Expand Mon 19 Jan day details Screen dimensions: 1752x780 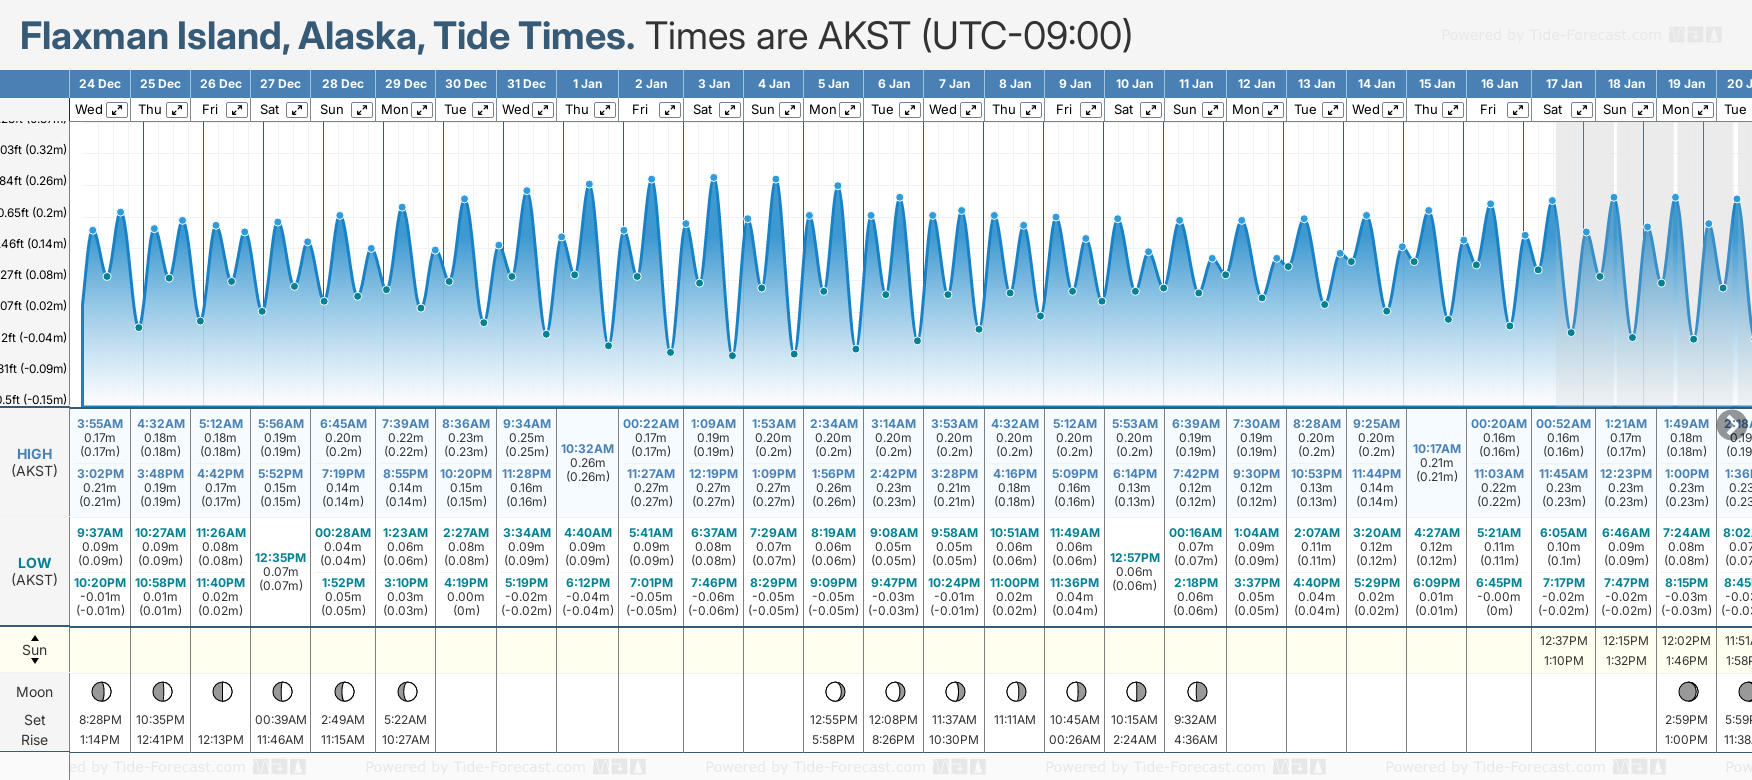pos(1702,110)
